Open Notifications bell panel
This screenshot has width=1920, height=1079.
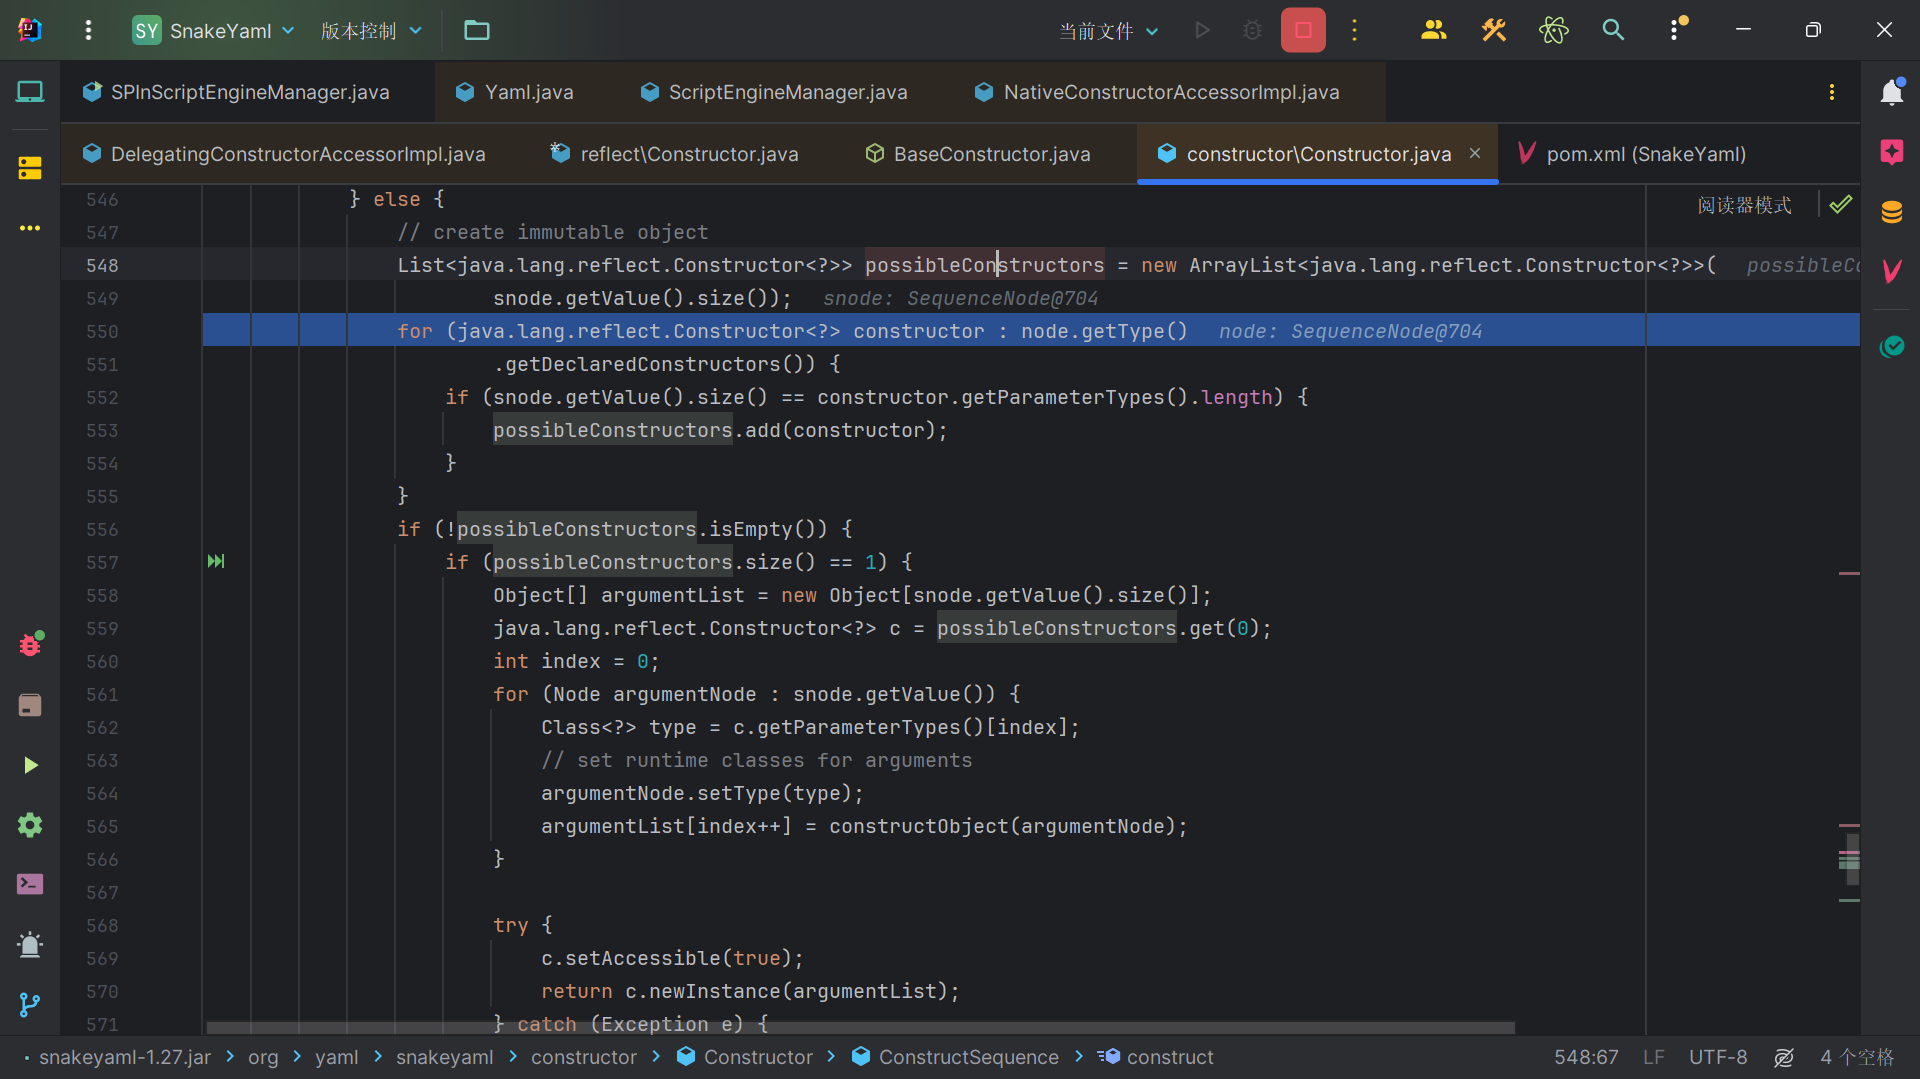click(x=1891, y=92)
